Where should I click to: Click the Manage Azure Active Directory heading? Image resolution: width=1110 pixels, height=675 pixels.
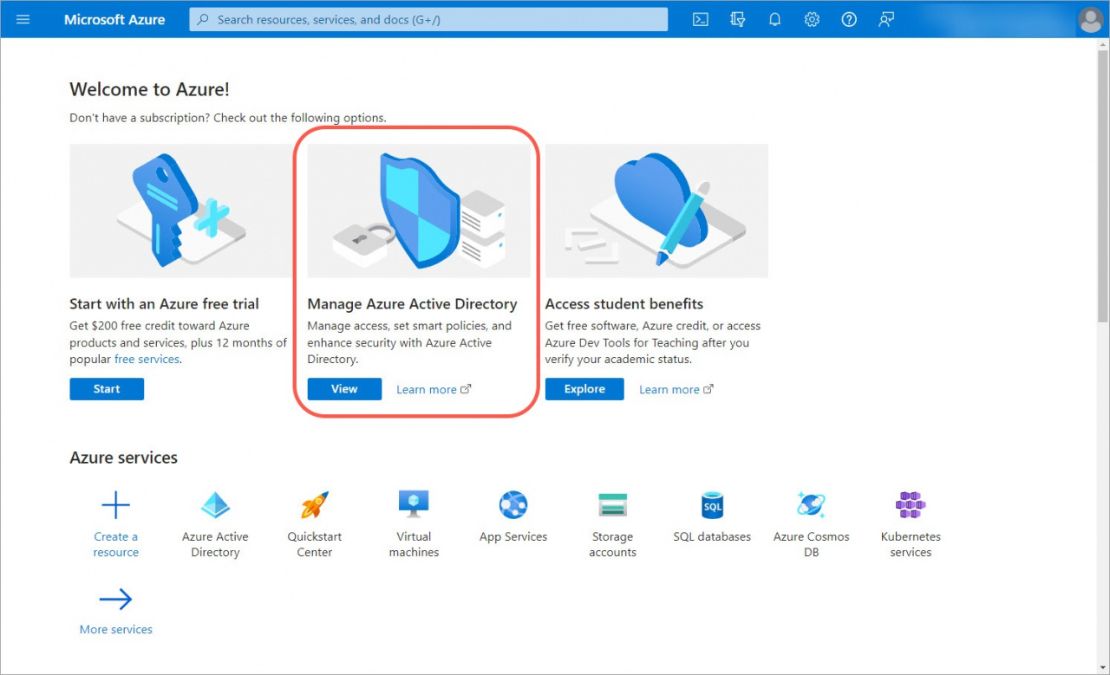pyautogui.click(x=412, y=304)
